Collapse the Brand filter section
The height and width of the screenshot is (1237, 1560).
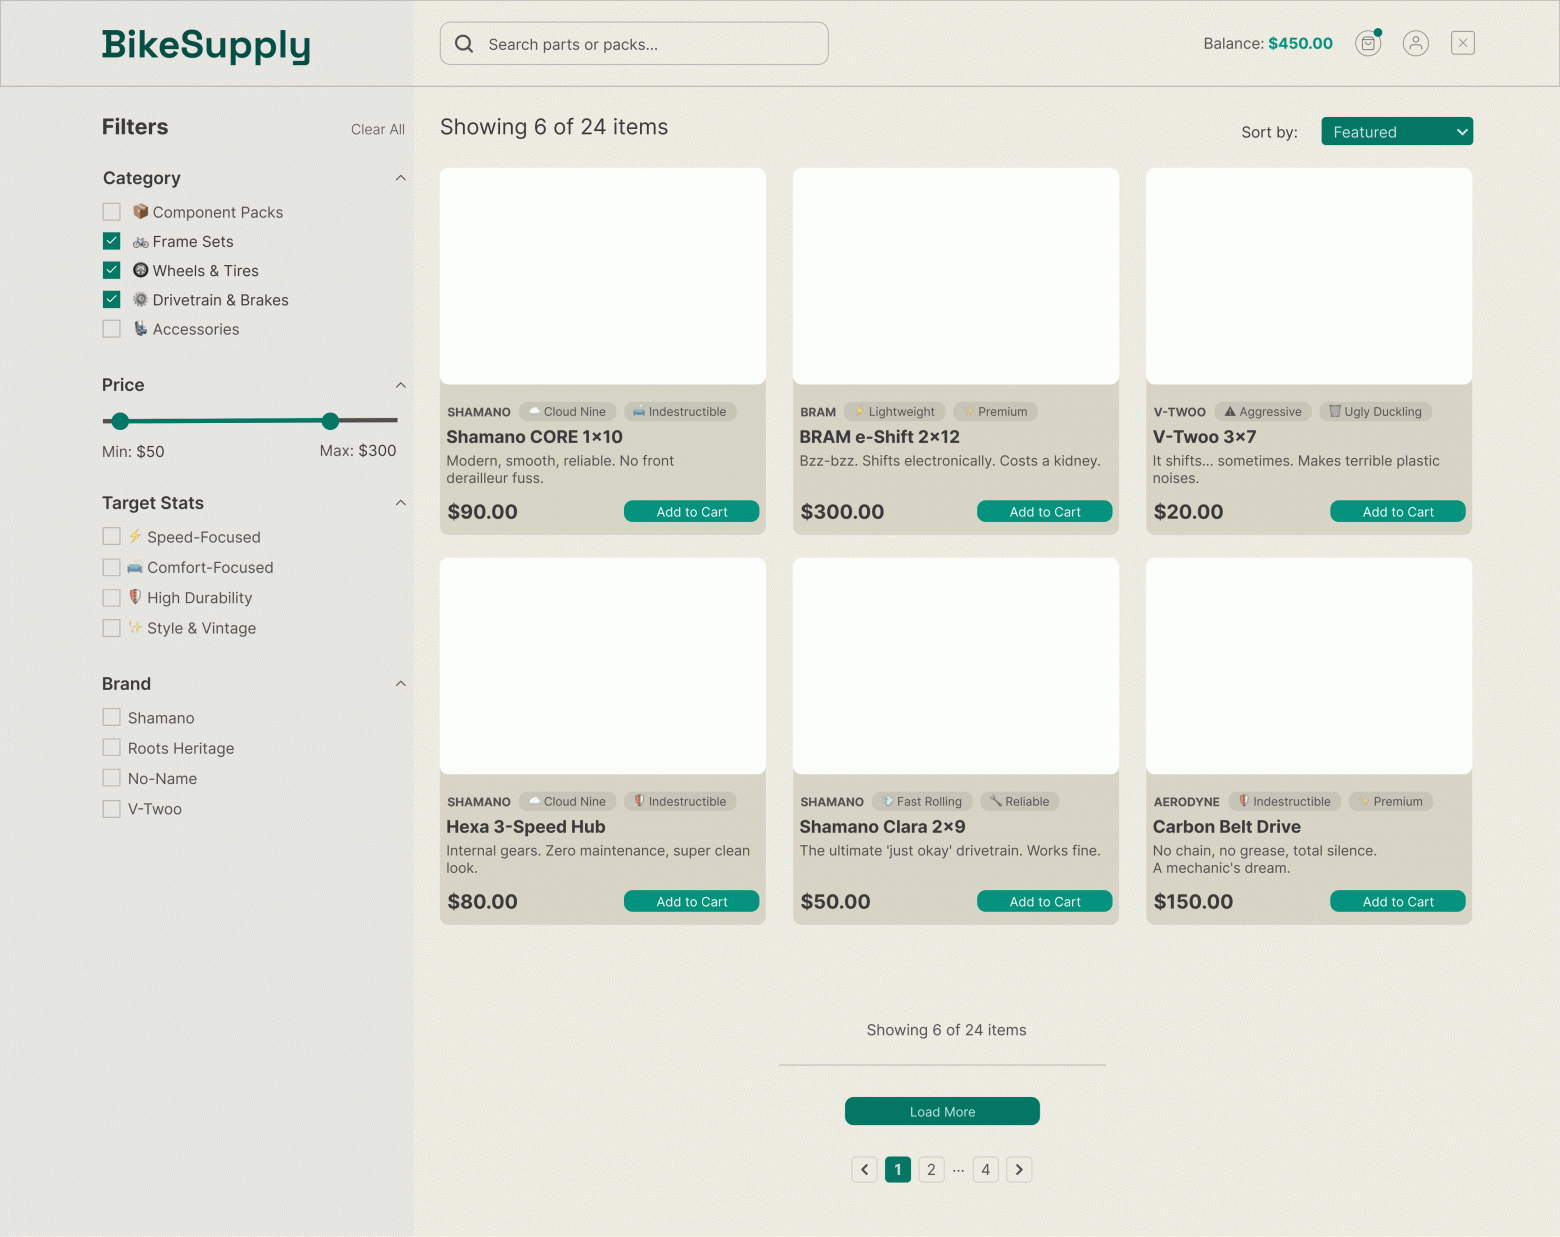401,684
